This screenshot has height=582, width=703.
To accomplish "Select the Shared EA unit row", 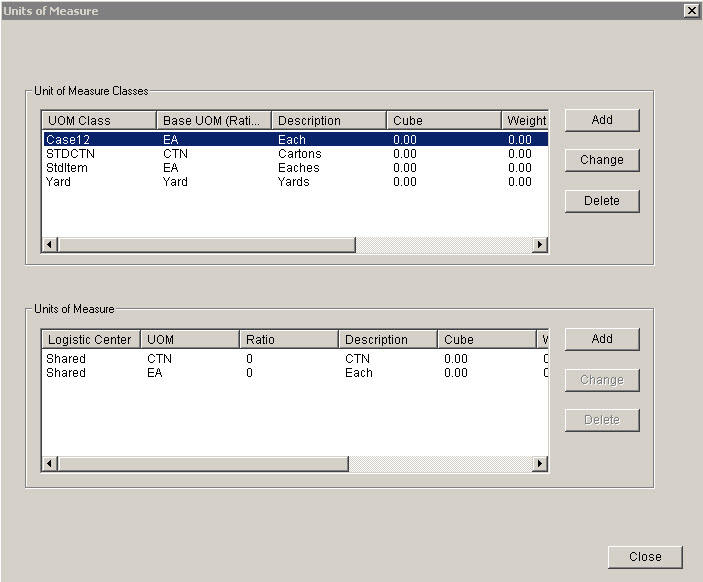I will 295,373.
